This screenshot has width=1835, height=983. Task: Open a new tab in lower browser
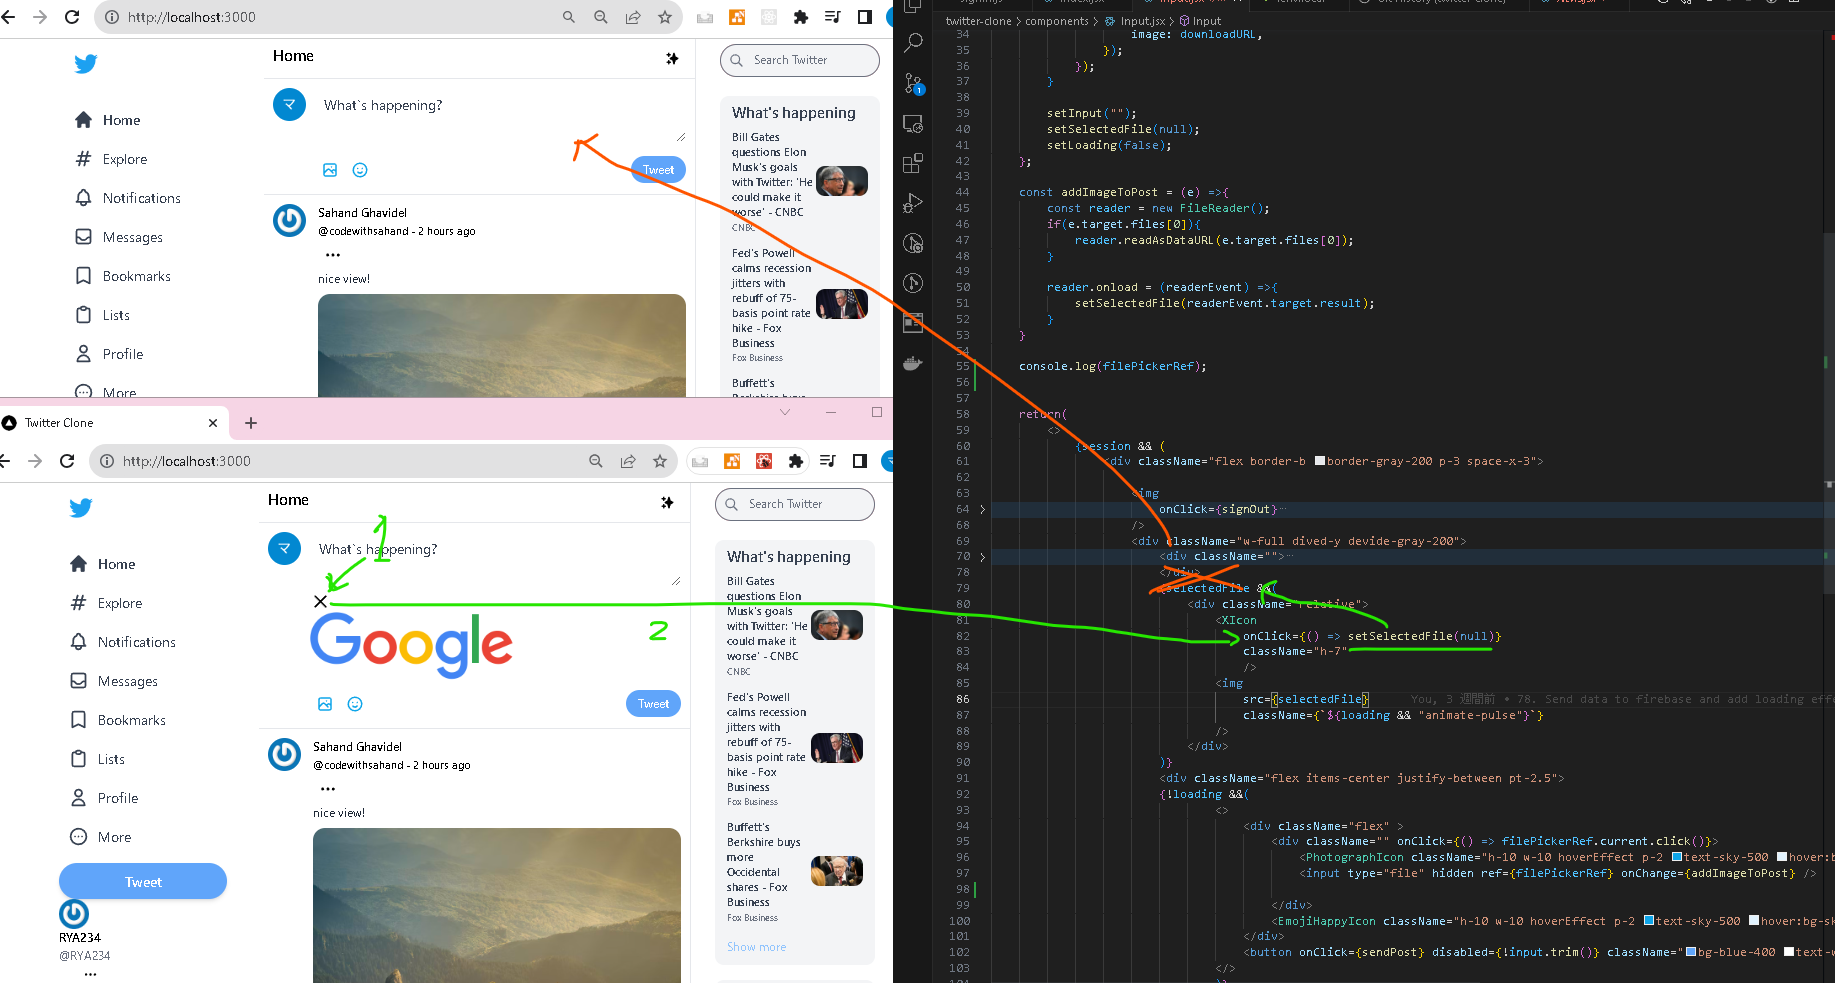click(x=251, y=423)
